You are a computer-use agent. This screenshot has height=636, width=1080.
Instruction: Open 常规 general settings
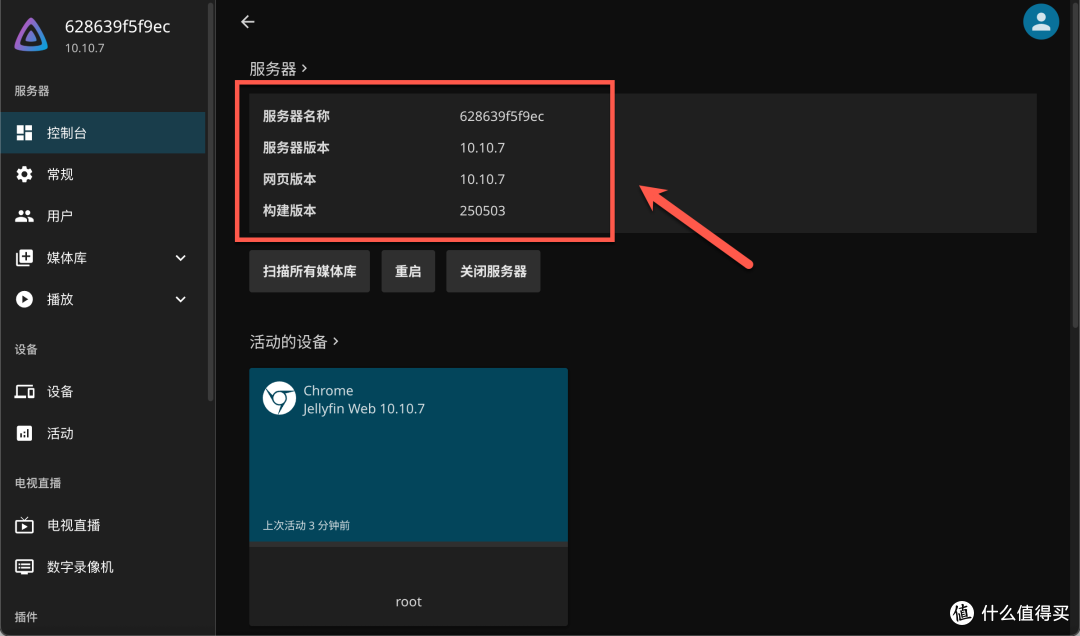click(103, 174)
